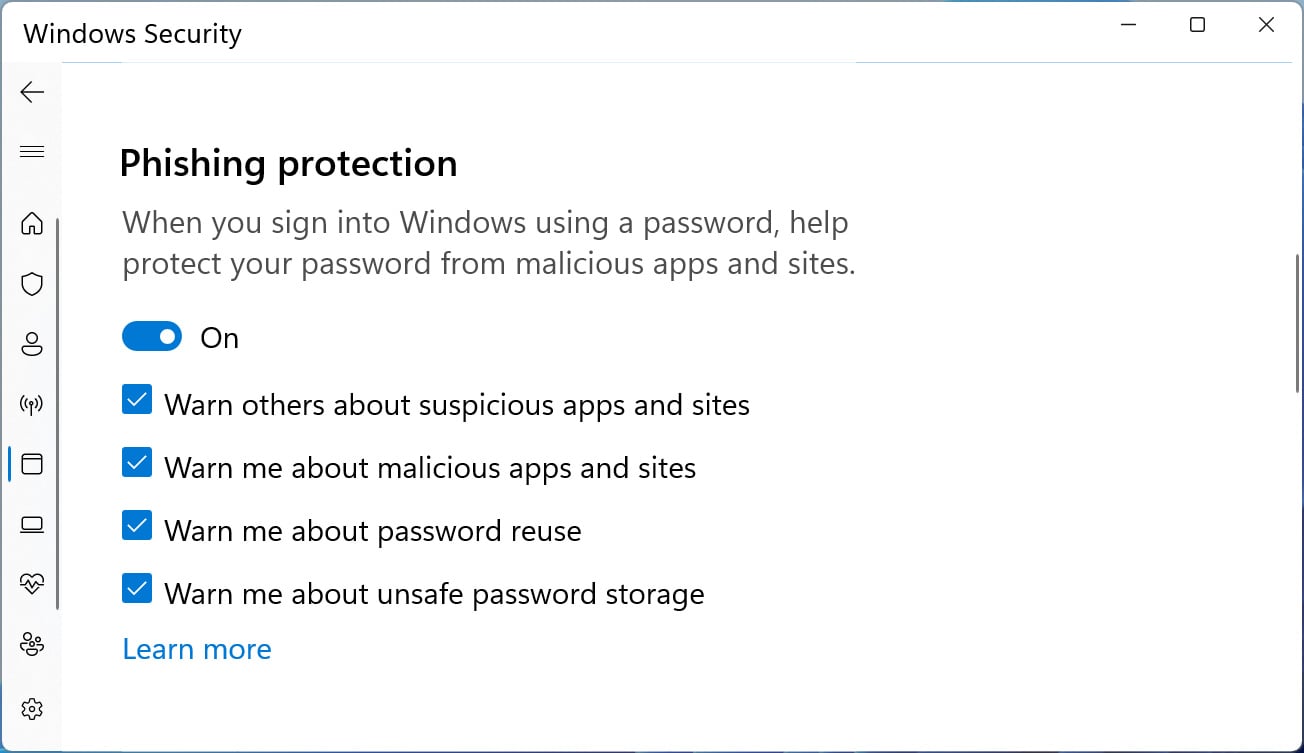
Task: Maximize the Windows Security window
Action: tap(1197, 26)
